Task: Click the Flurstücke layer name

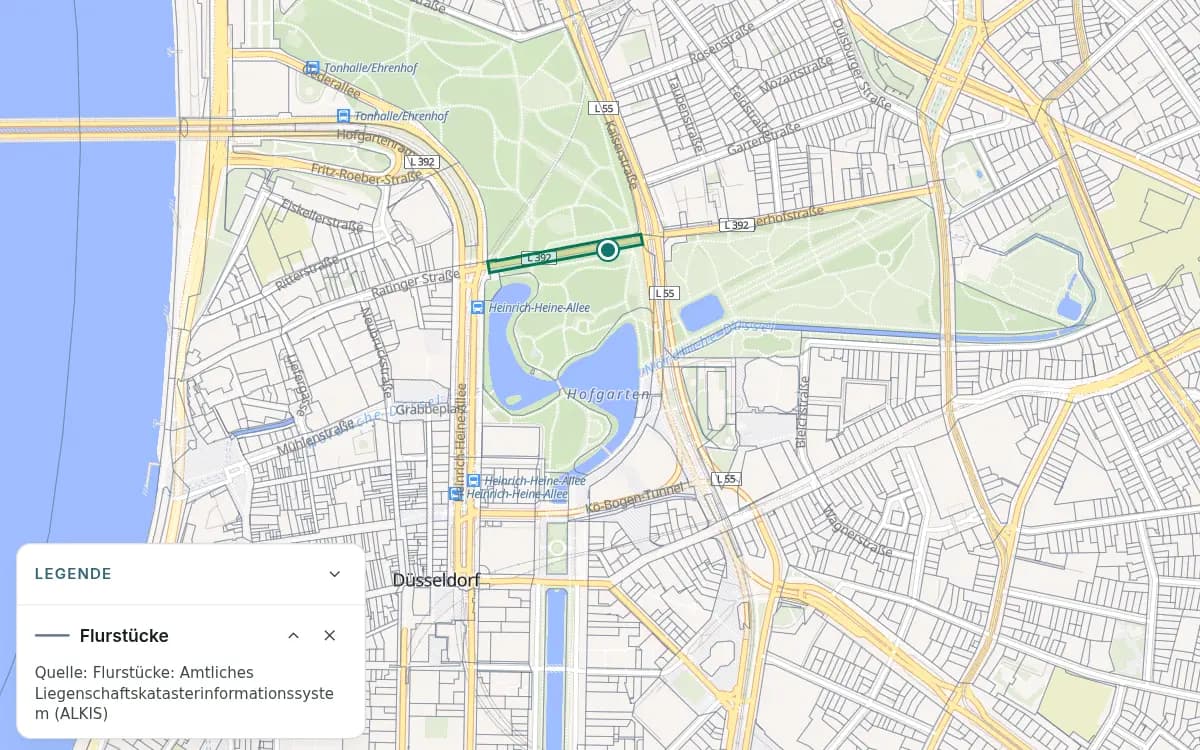Action: [124, 636]
